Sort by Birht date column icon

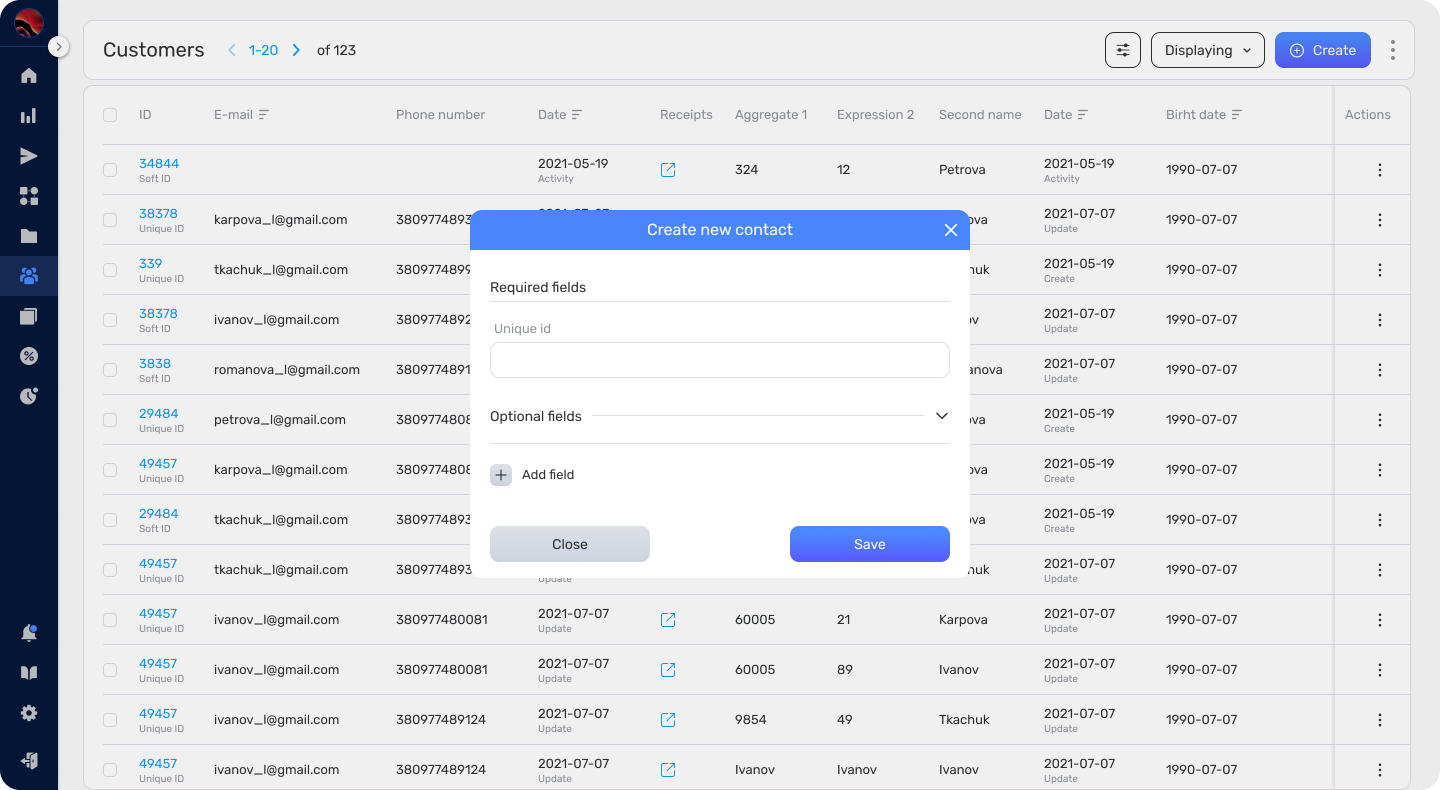pos(1237,115)
